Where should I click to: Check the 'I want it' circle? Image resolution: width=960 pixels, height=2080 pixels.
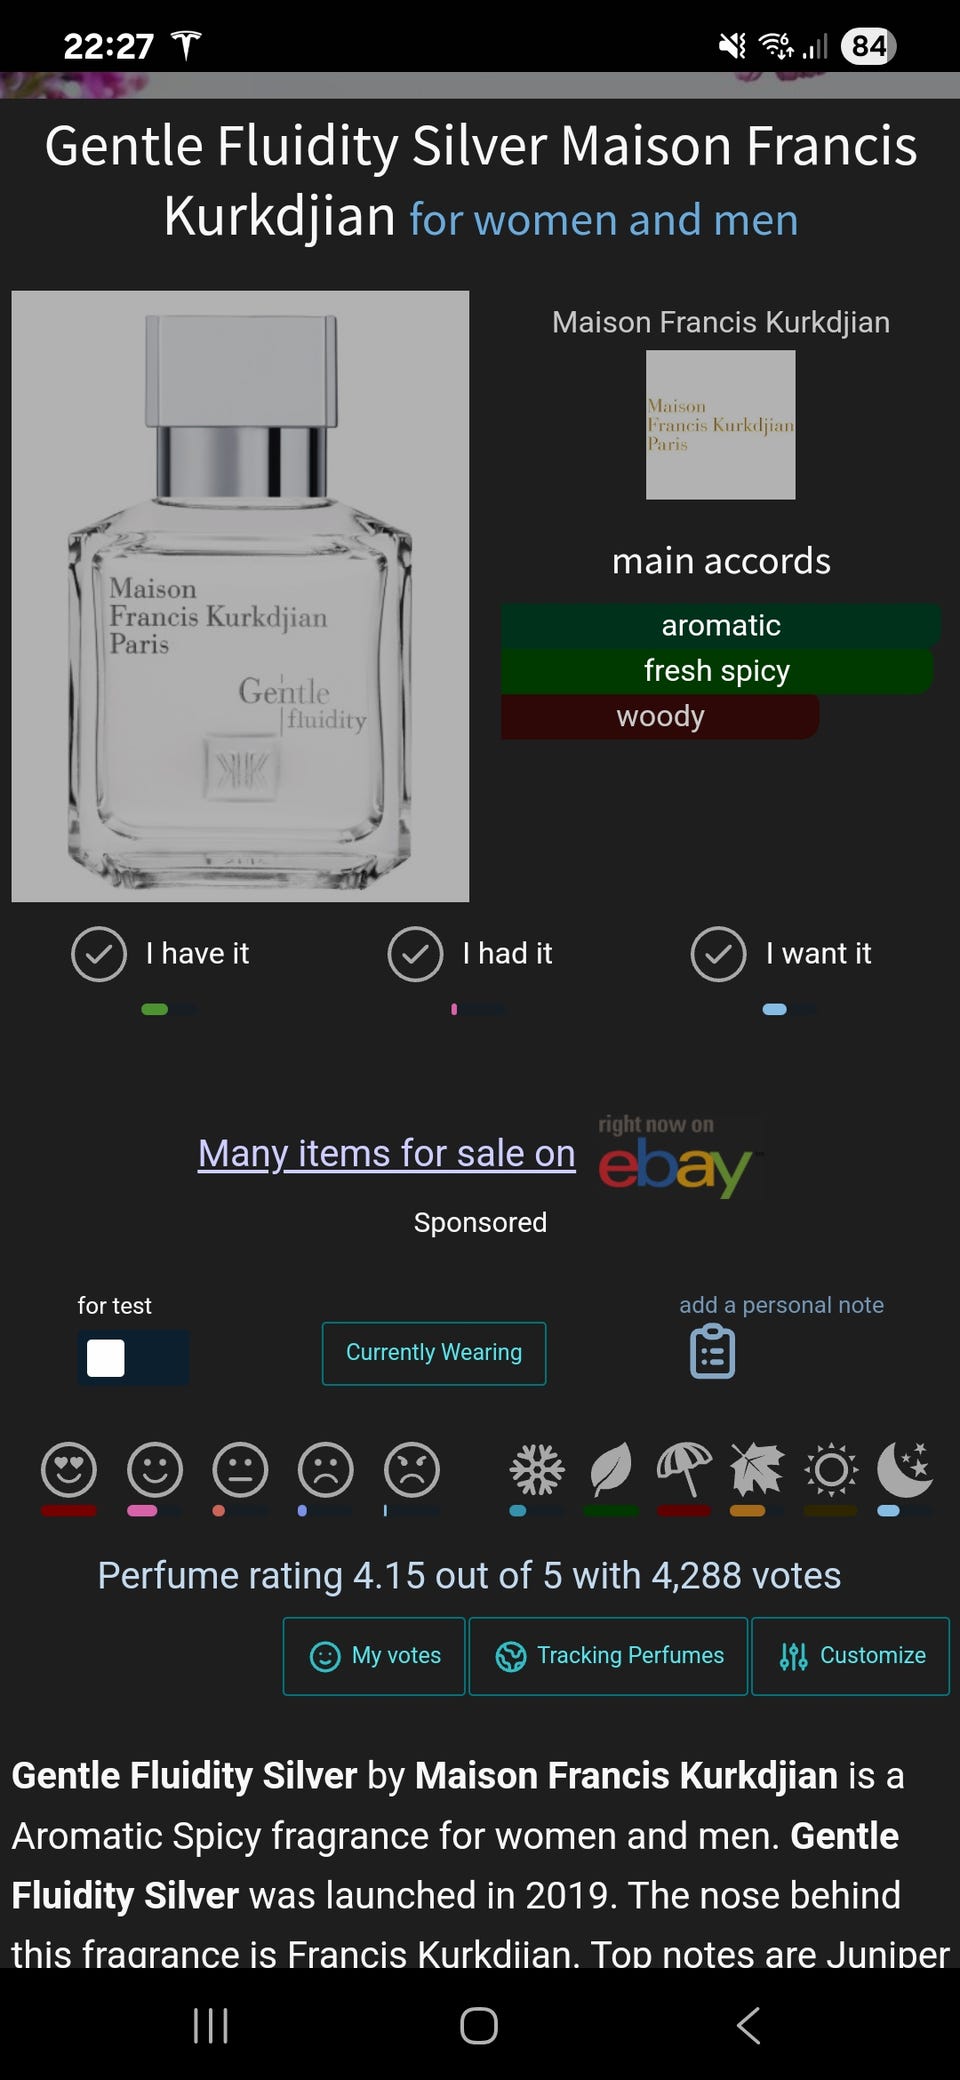[x=718, y=954]
